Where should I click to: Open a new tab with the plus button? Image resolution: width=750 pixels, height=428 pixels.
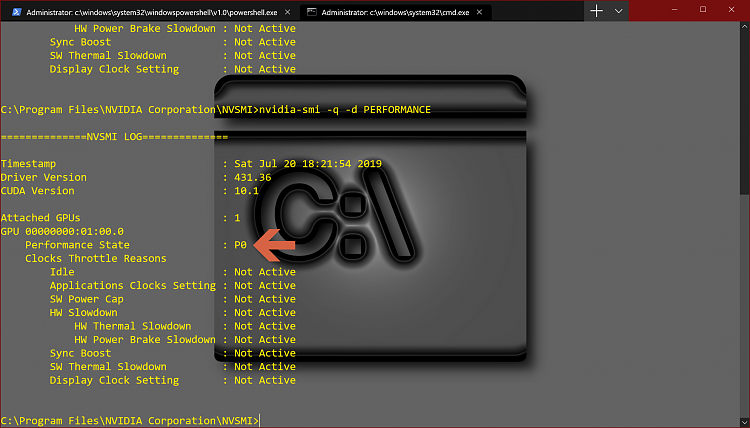click(596, 11)
